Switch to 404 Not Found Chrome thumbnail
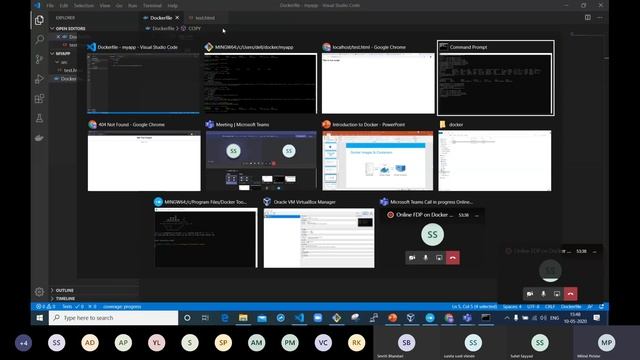 (144, 156)
